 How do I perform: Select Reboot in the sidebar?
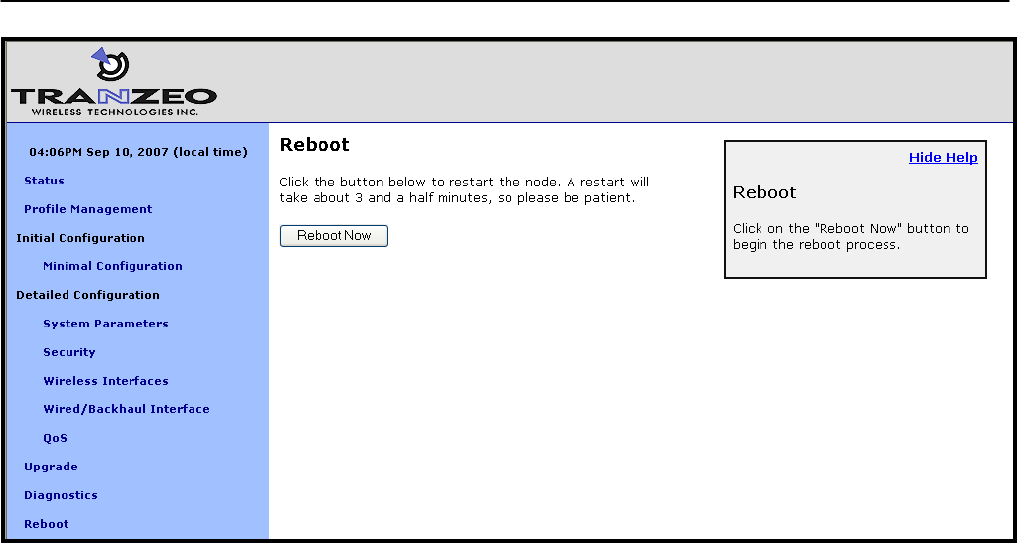click(x=46, y=524)
